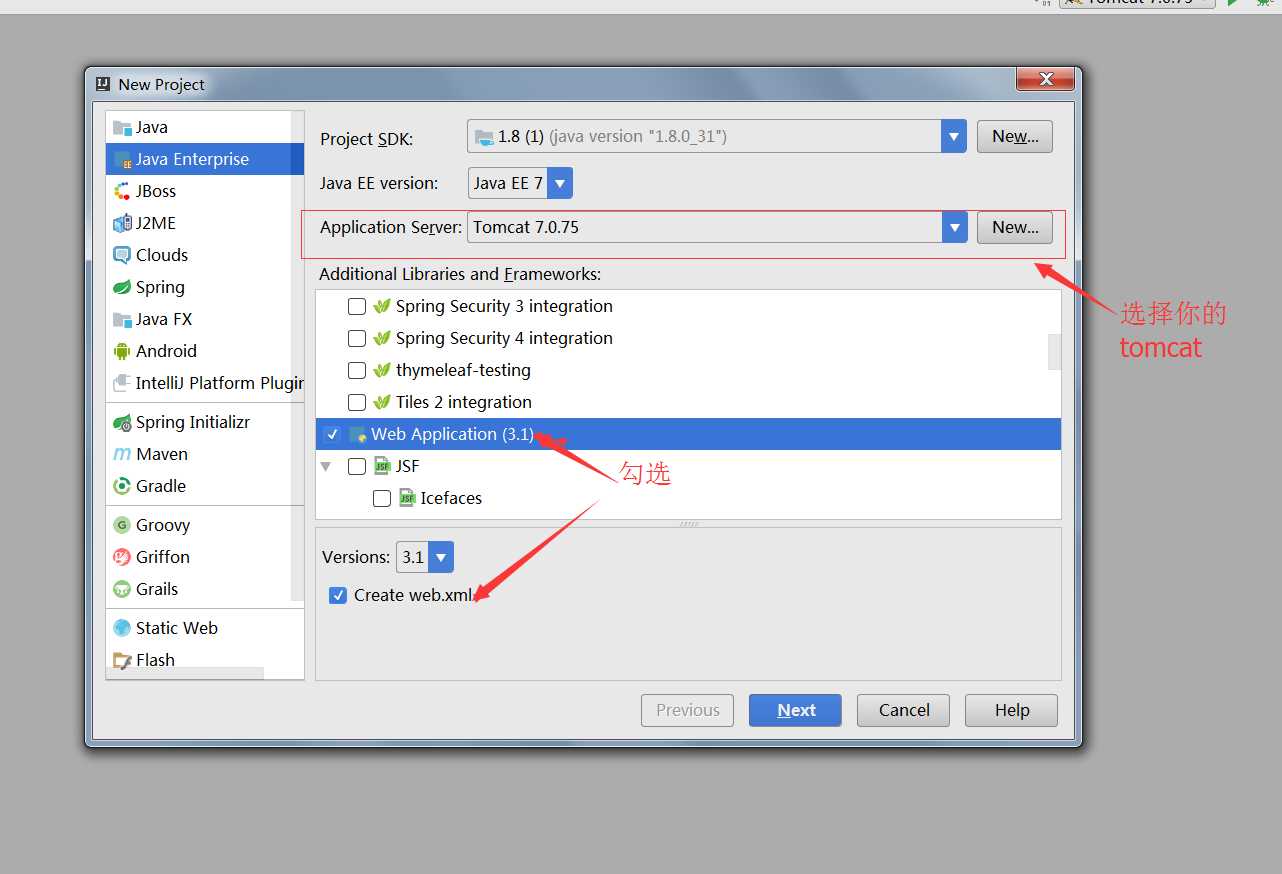Open the Tomcat run configuration dropdown

[x=1138, y=3]
